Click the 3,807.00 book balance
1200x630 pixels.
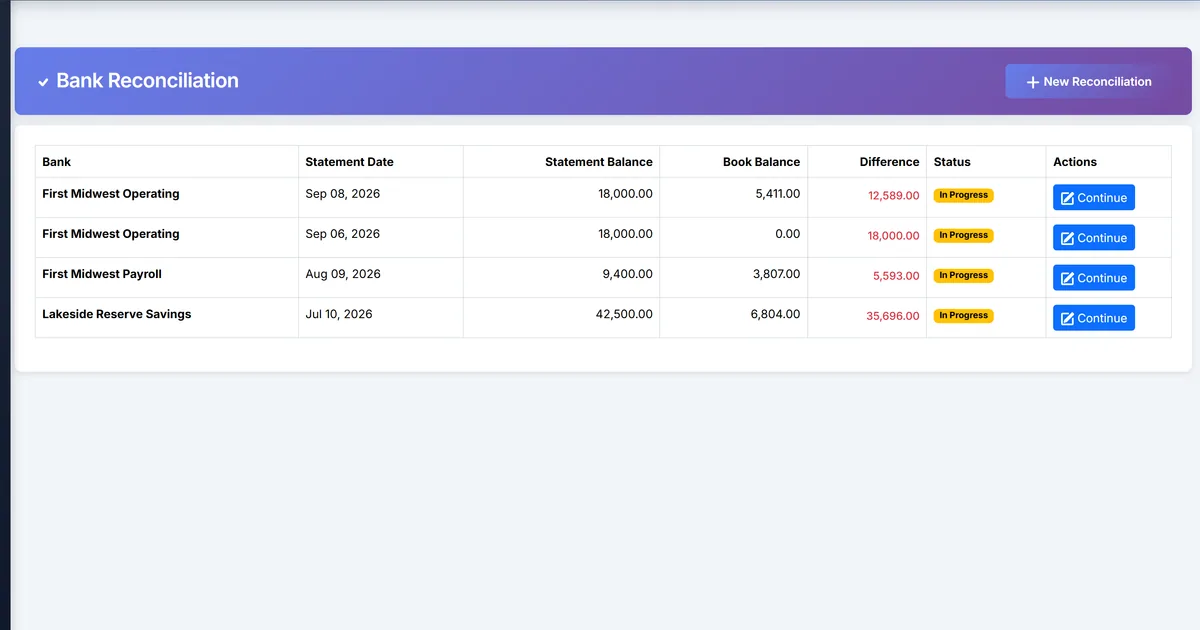click(777, 274)
